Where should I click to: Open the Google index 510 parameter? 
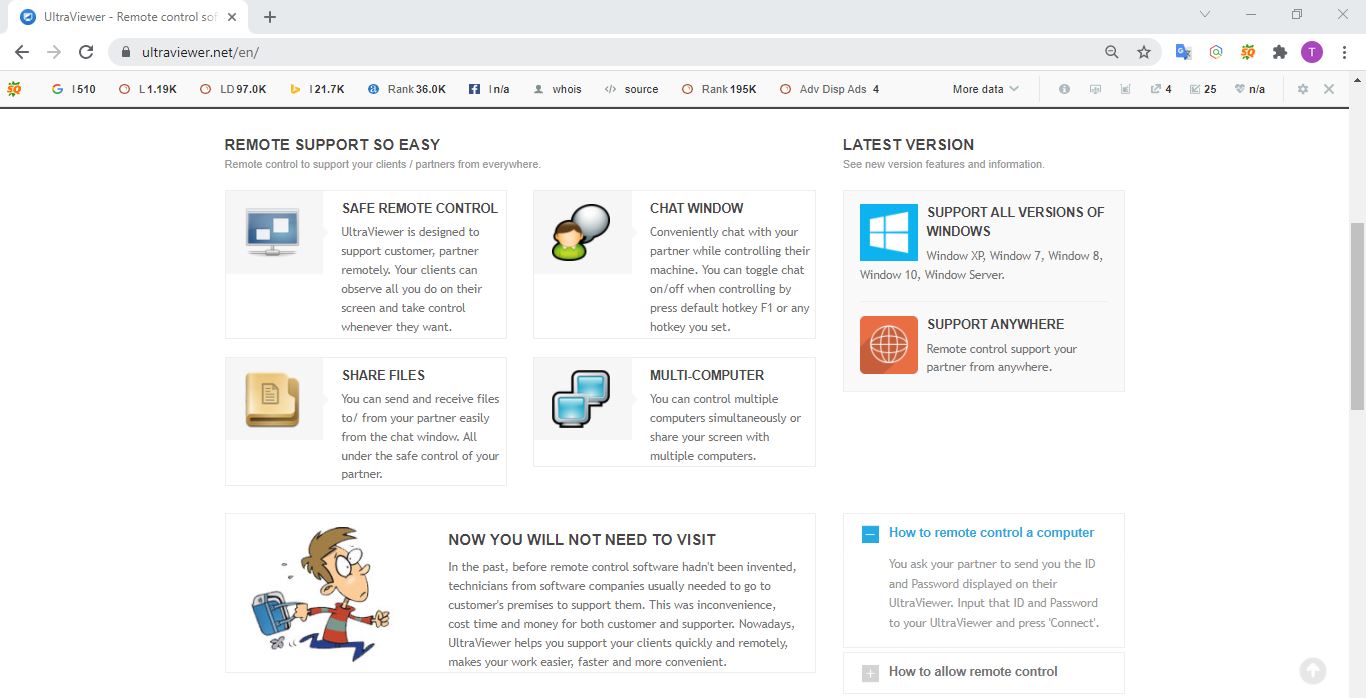coord(73,89)
